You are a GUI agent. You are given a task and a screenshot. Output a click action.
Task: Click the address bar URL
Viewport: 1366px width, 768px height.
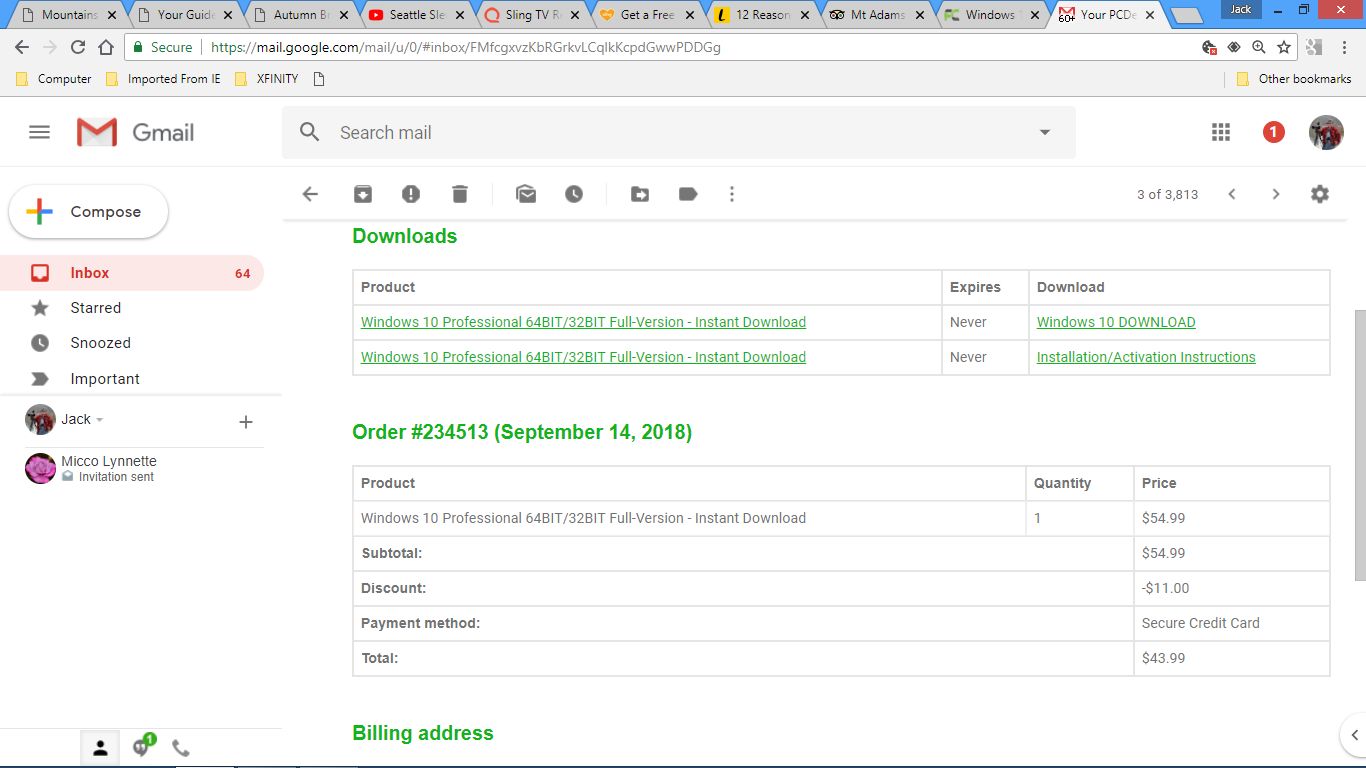(466, 47)
